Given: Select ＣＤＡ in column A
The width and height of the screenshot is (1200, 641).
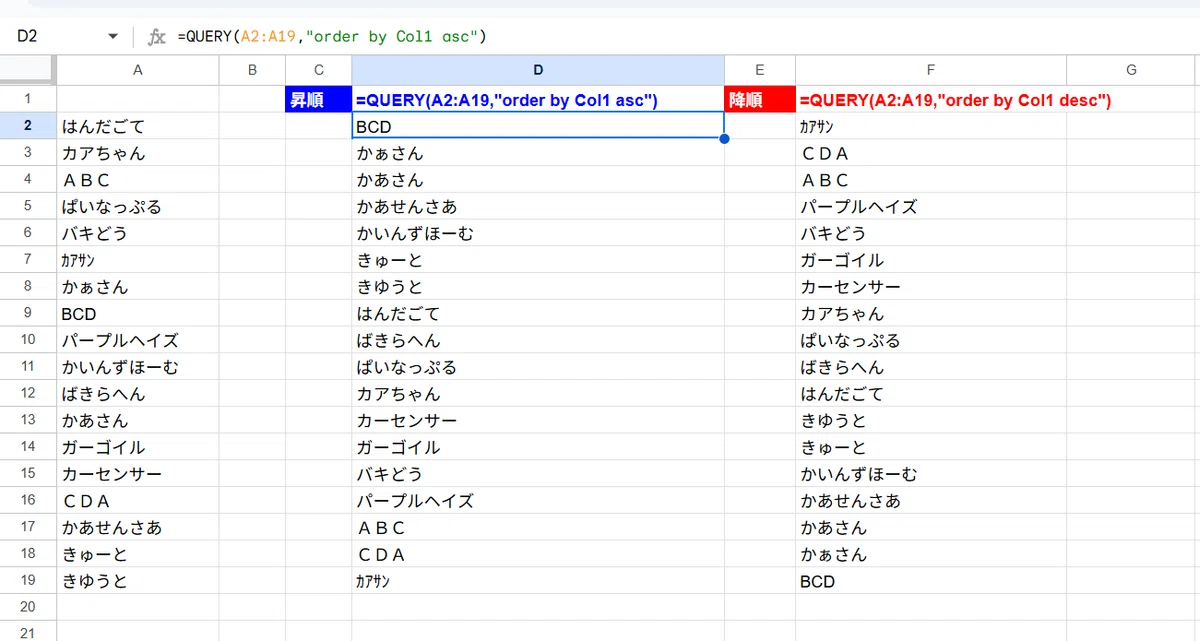Looking at the screenshot, I should [138, 501].
